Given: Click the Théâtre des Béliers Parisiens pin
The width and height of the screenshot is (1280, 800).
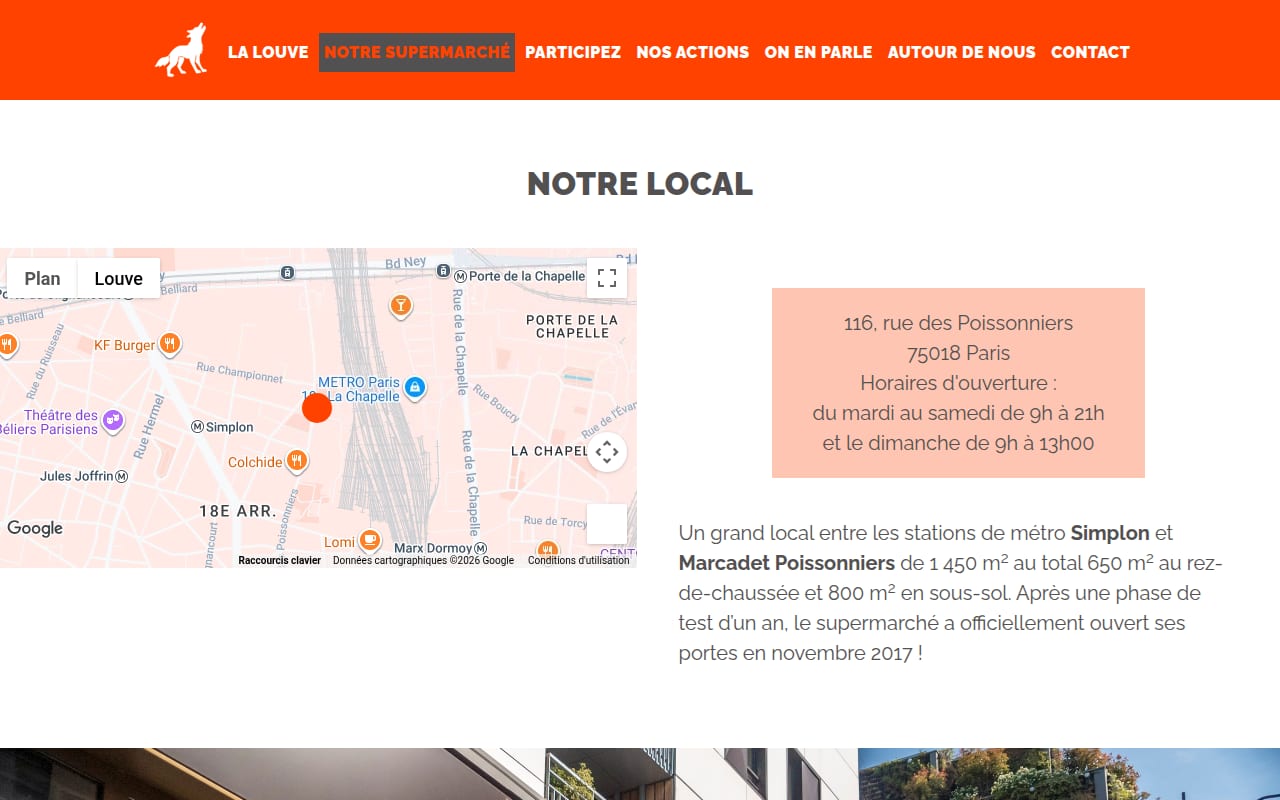Looking at the screenshot, I should (113, 421).
